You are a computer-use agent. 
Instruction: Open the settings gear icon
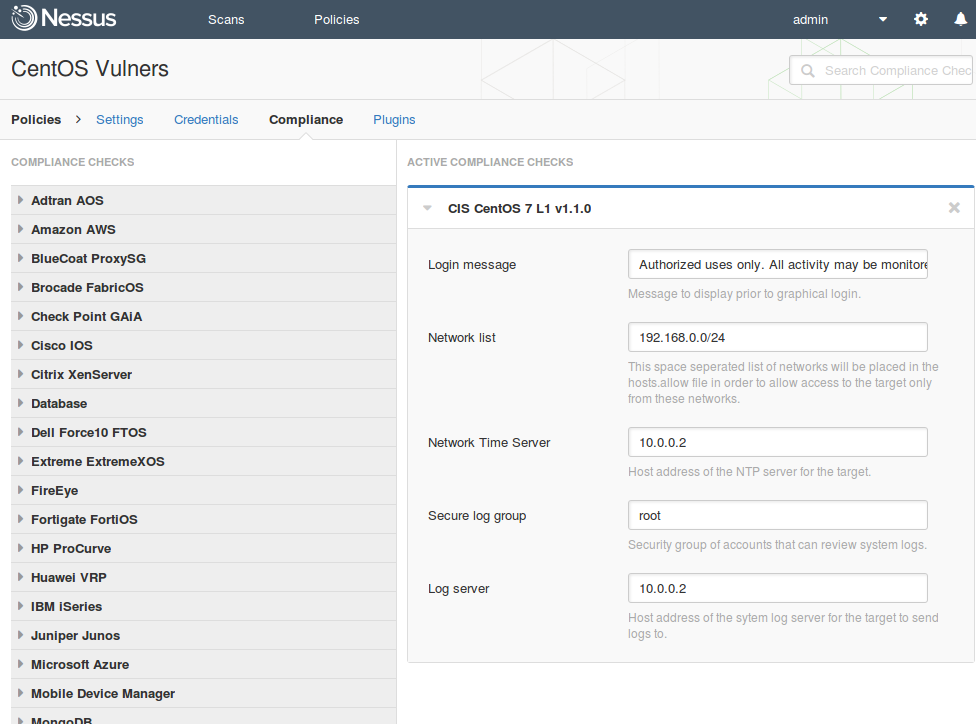921,19
